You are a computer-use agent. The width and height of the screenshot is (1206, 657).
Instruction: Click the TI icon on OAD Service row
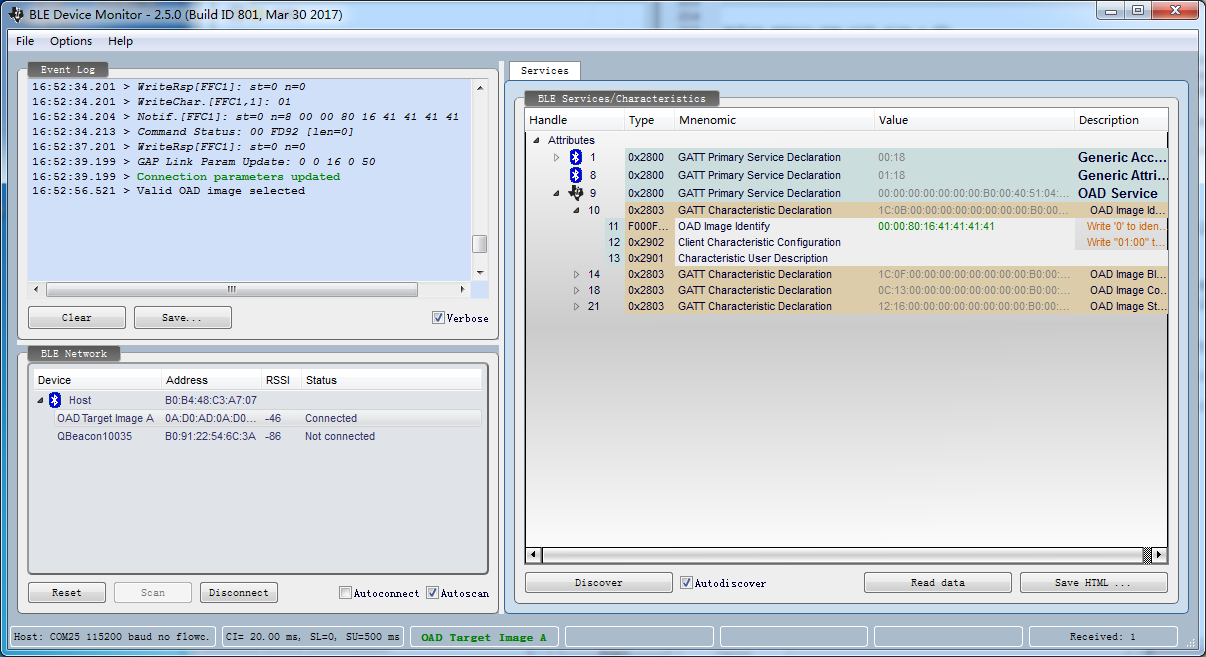(575, 193)
